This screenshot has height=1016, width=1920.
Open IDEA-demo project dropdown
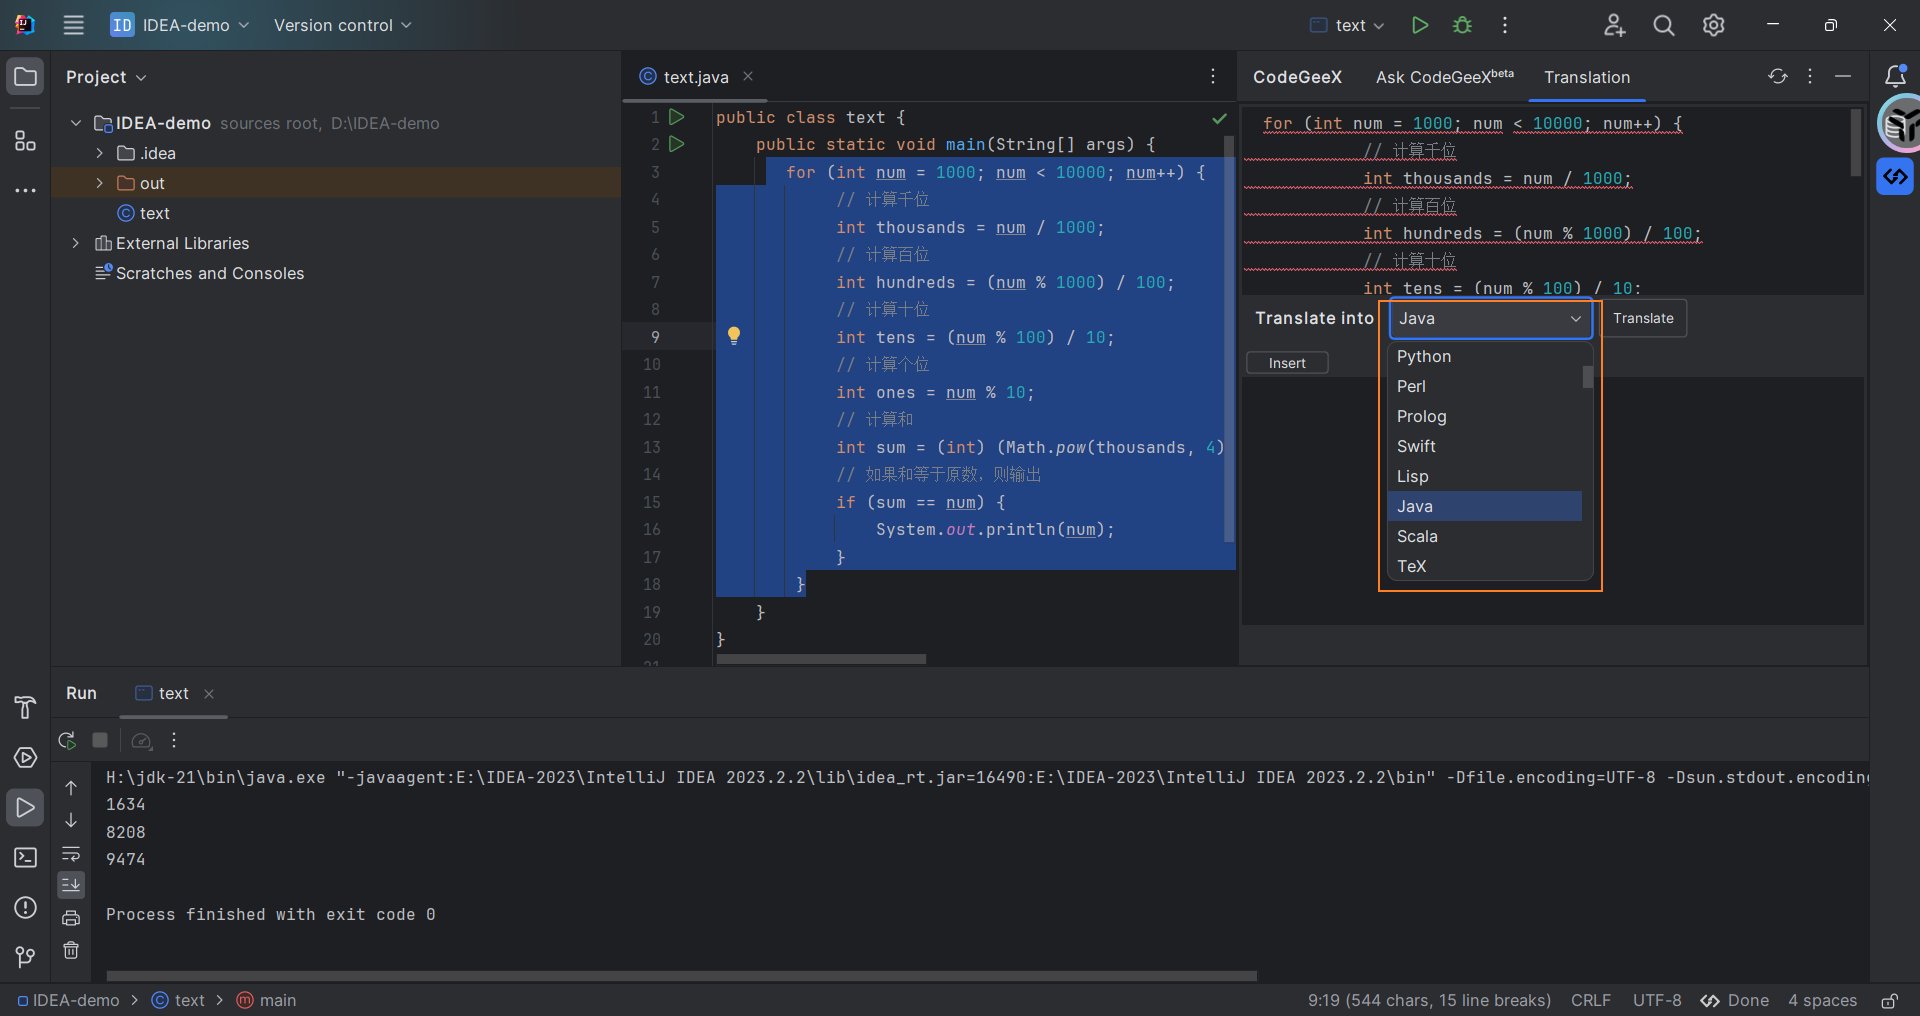(180, 25)
